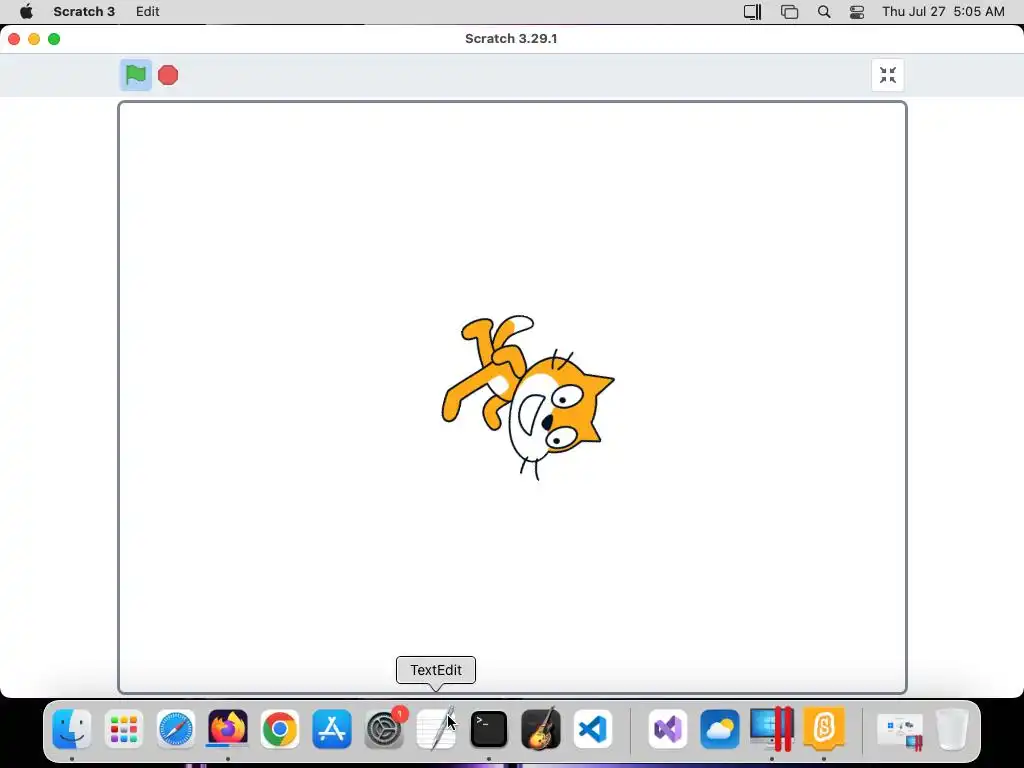Launch Visual Studio Code from the Dock
Screen dimensions: 1024x768
click(593, 729)
